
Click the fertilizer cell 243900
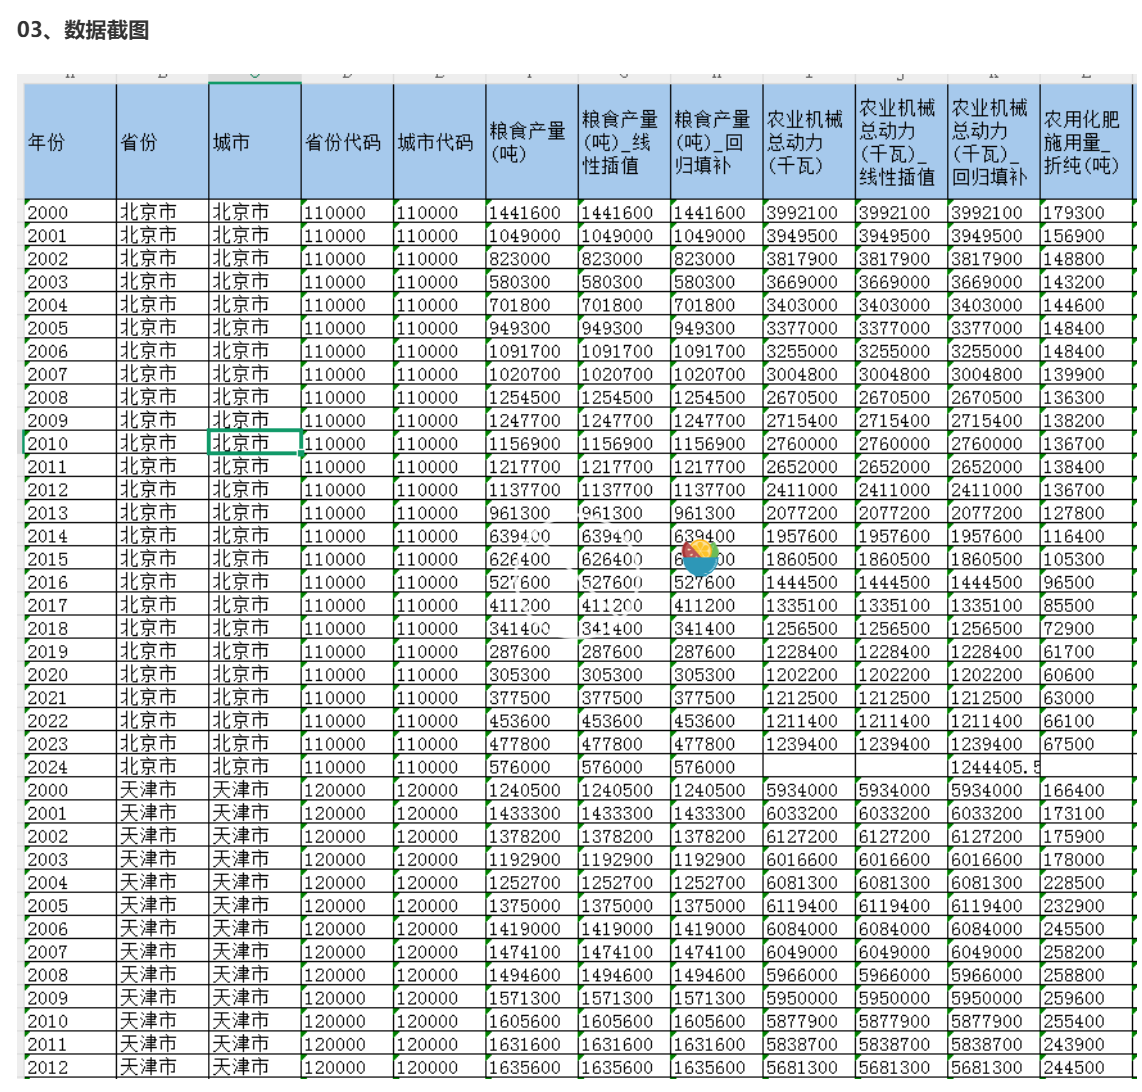point(1087,1044)
